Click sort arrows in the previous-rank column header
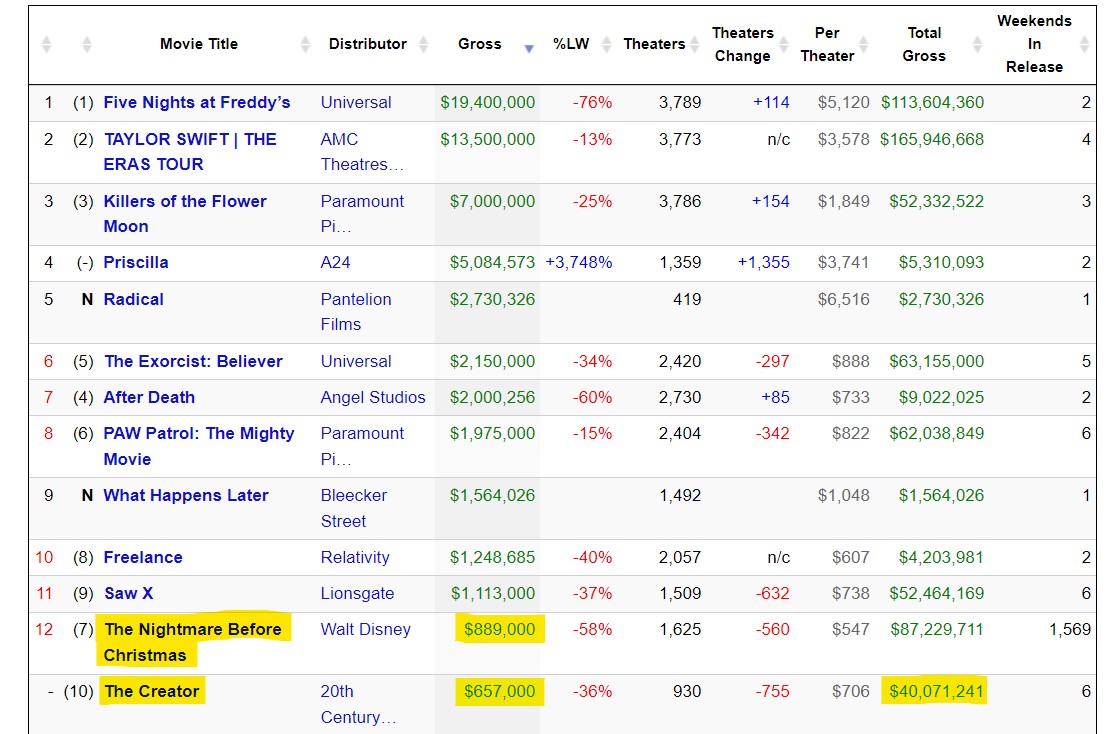Screen dimensions: 1117x734 (x=87, y=44)
